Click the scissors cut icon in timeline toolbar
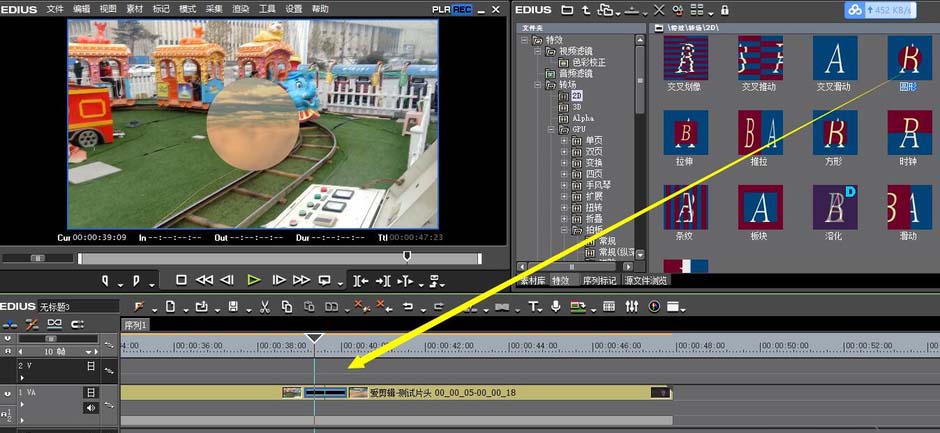This screenshot has height=433, width=940. tap(264, 306)
